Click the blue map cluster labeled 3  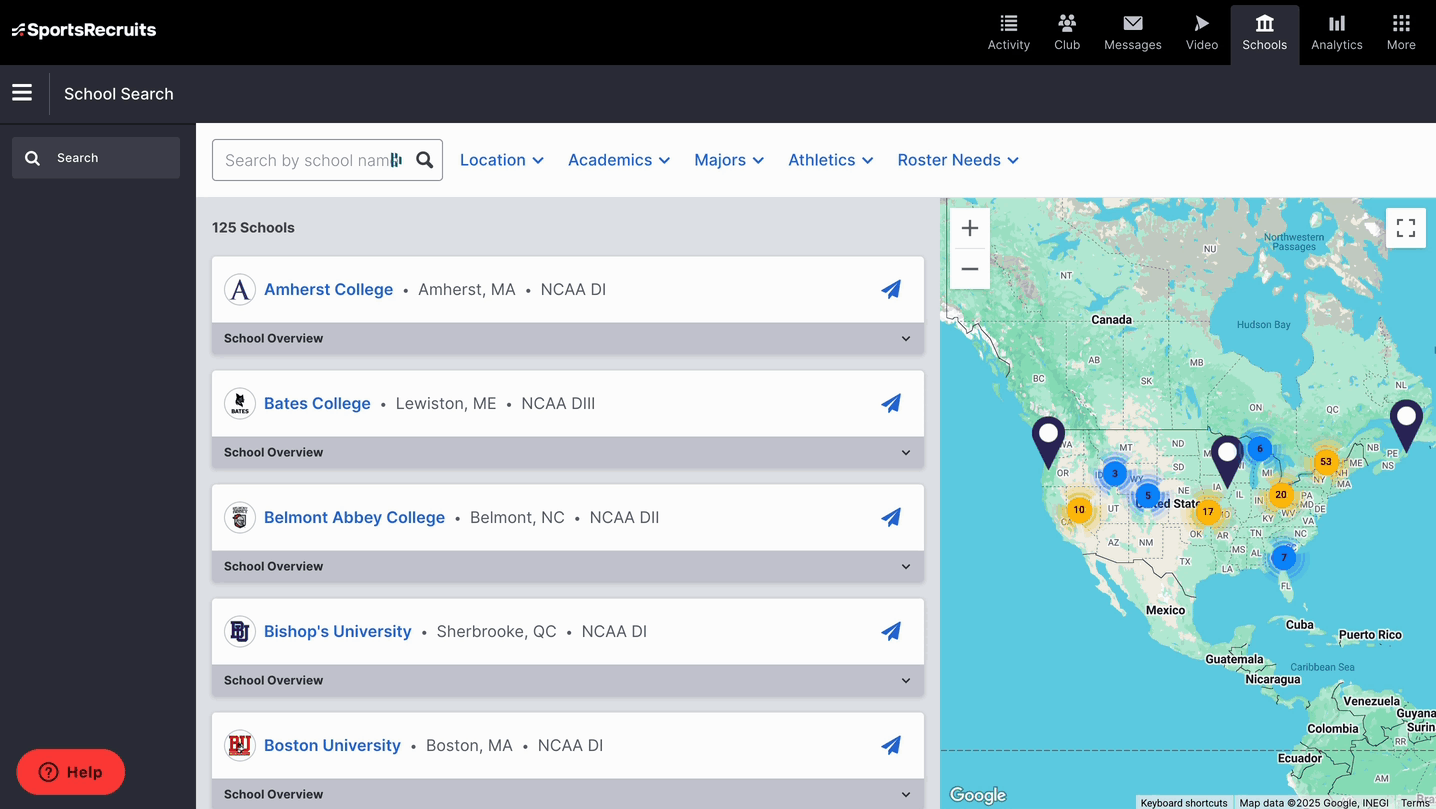1115,474
